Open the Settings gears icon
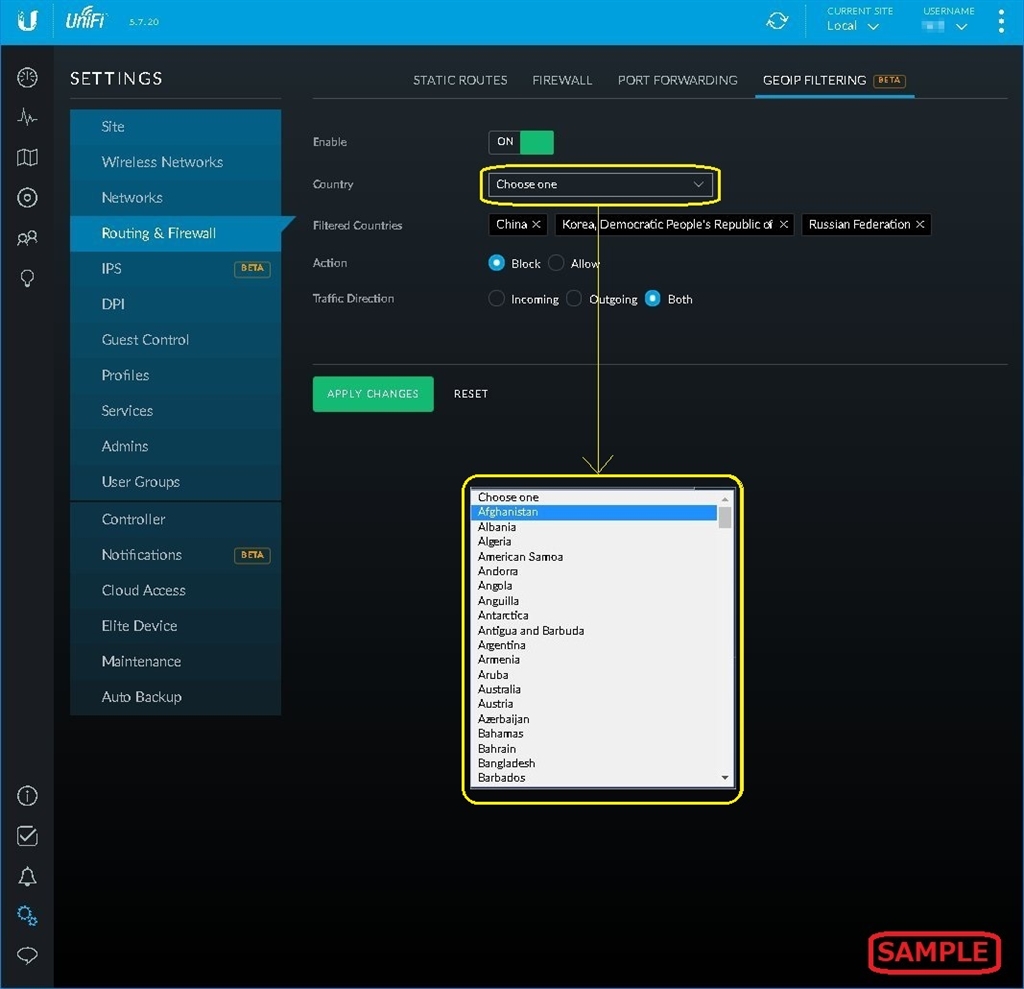The image size is (1024, 989). [x=27, y=916]
